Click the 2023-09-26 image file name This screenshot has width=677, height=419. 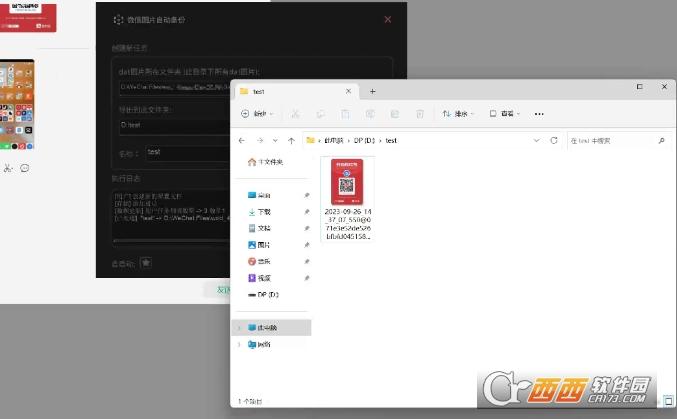point(348,224)
